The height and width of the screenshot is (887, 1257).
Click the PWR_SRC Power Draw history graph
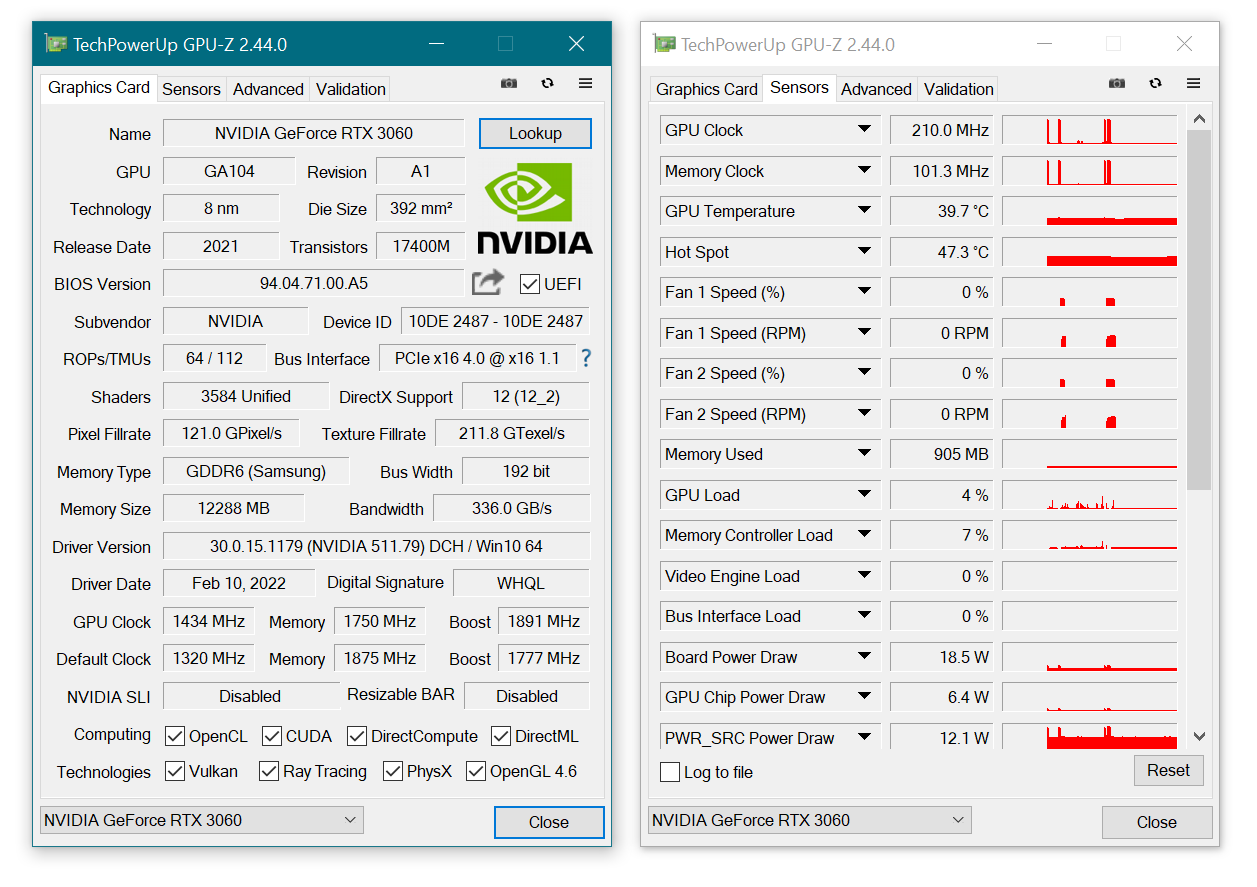pos(1090,738)
